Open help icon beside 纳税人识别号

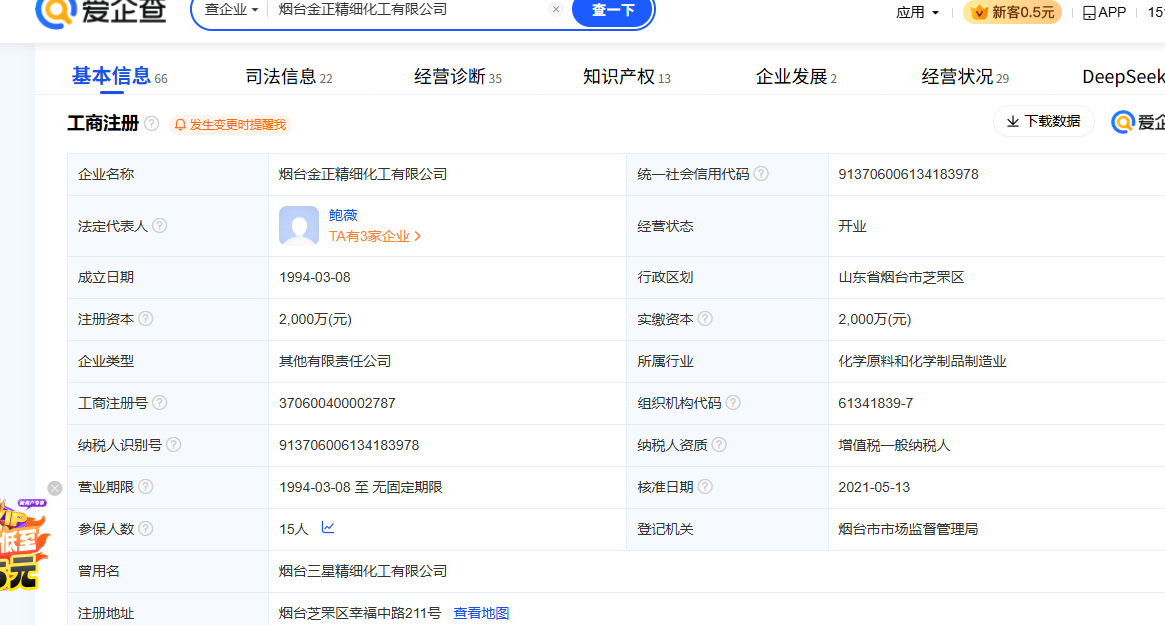click(173, 444)
